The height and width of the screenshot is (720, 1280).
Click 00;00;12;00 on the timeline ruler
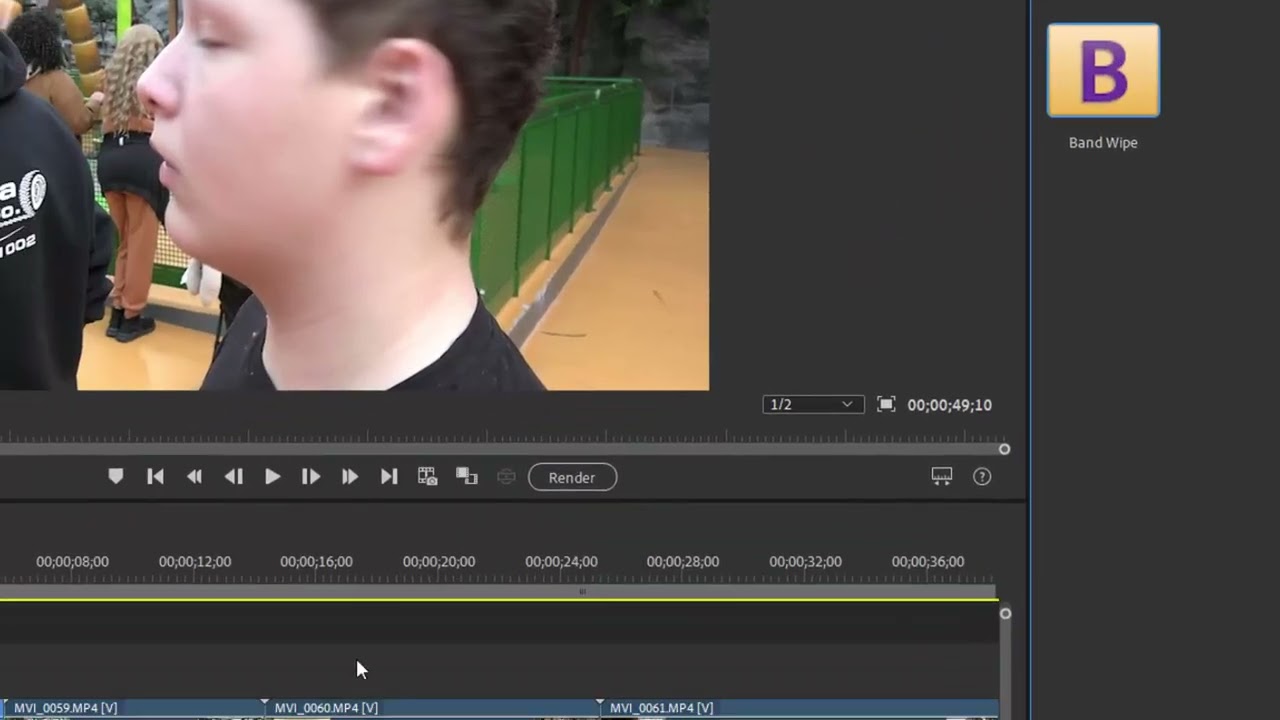point(194,562)
